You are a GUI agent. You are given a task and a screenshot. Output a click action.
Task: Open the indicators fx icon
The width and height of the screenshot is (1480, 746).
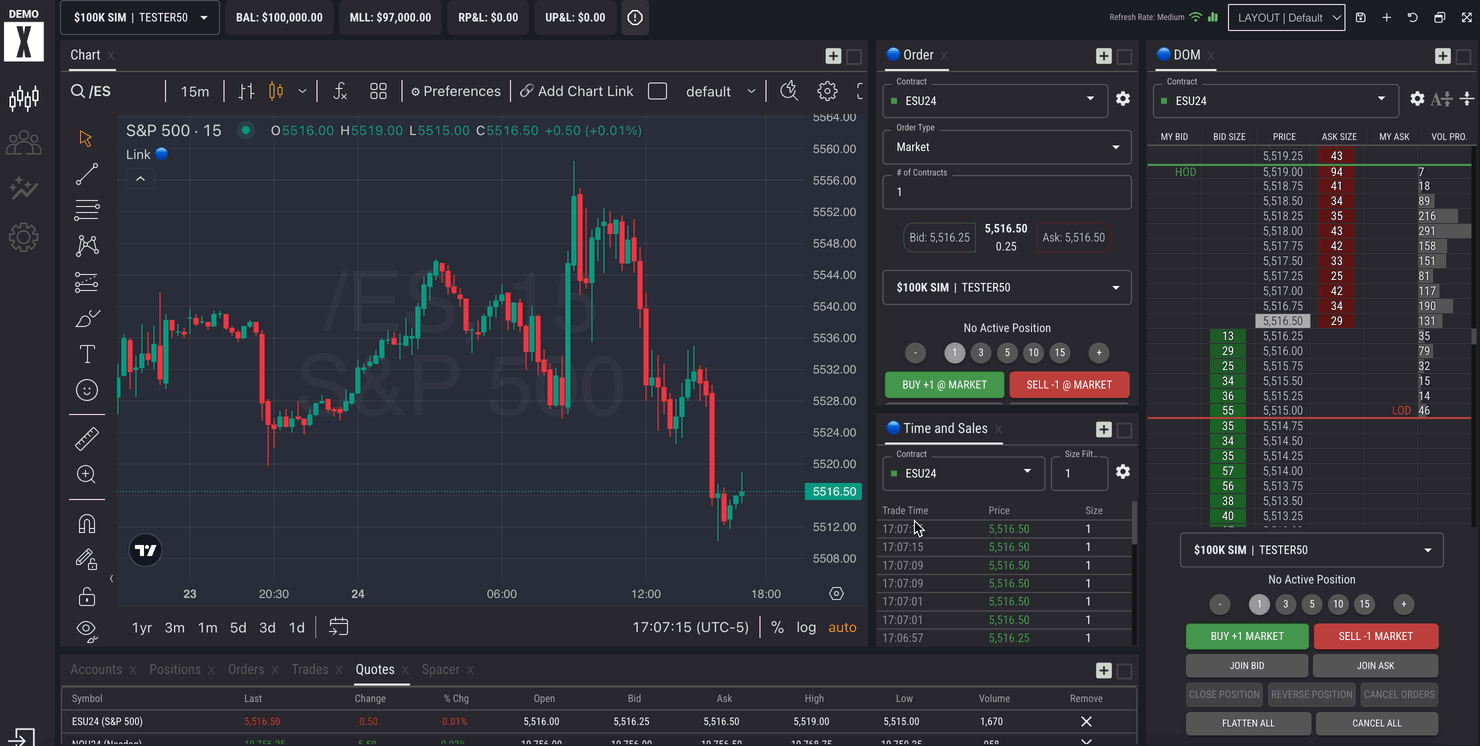tap(340, 91)
